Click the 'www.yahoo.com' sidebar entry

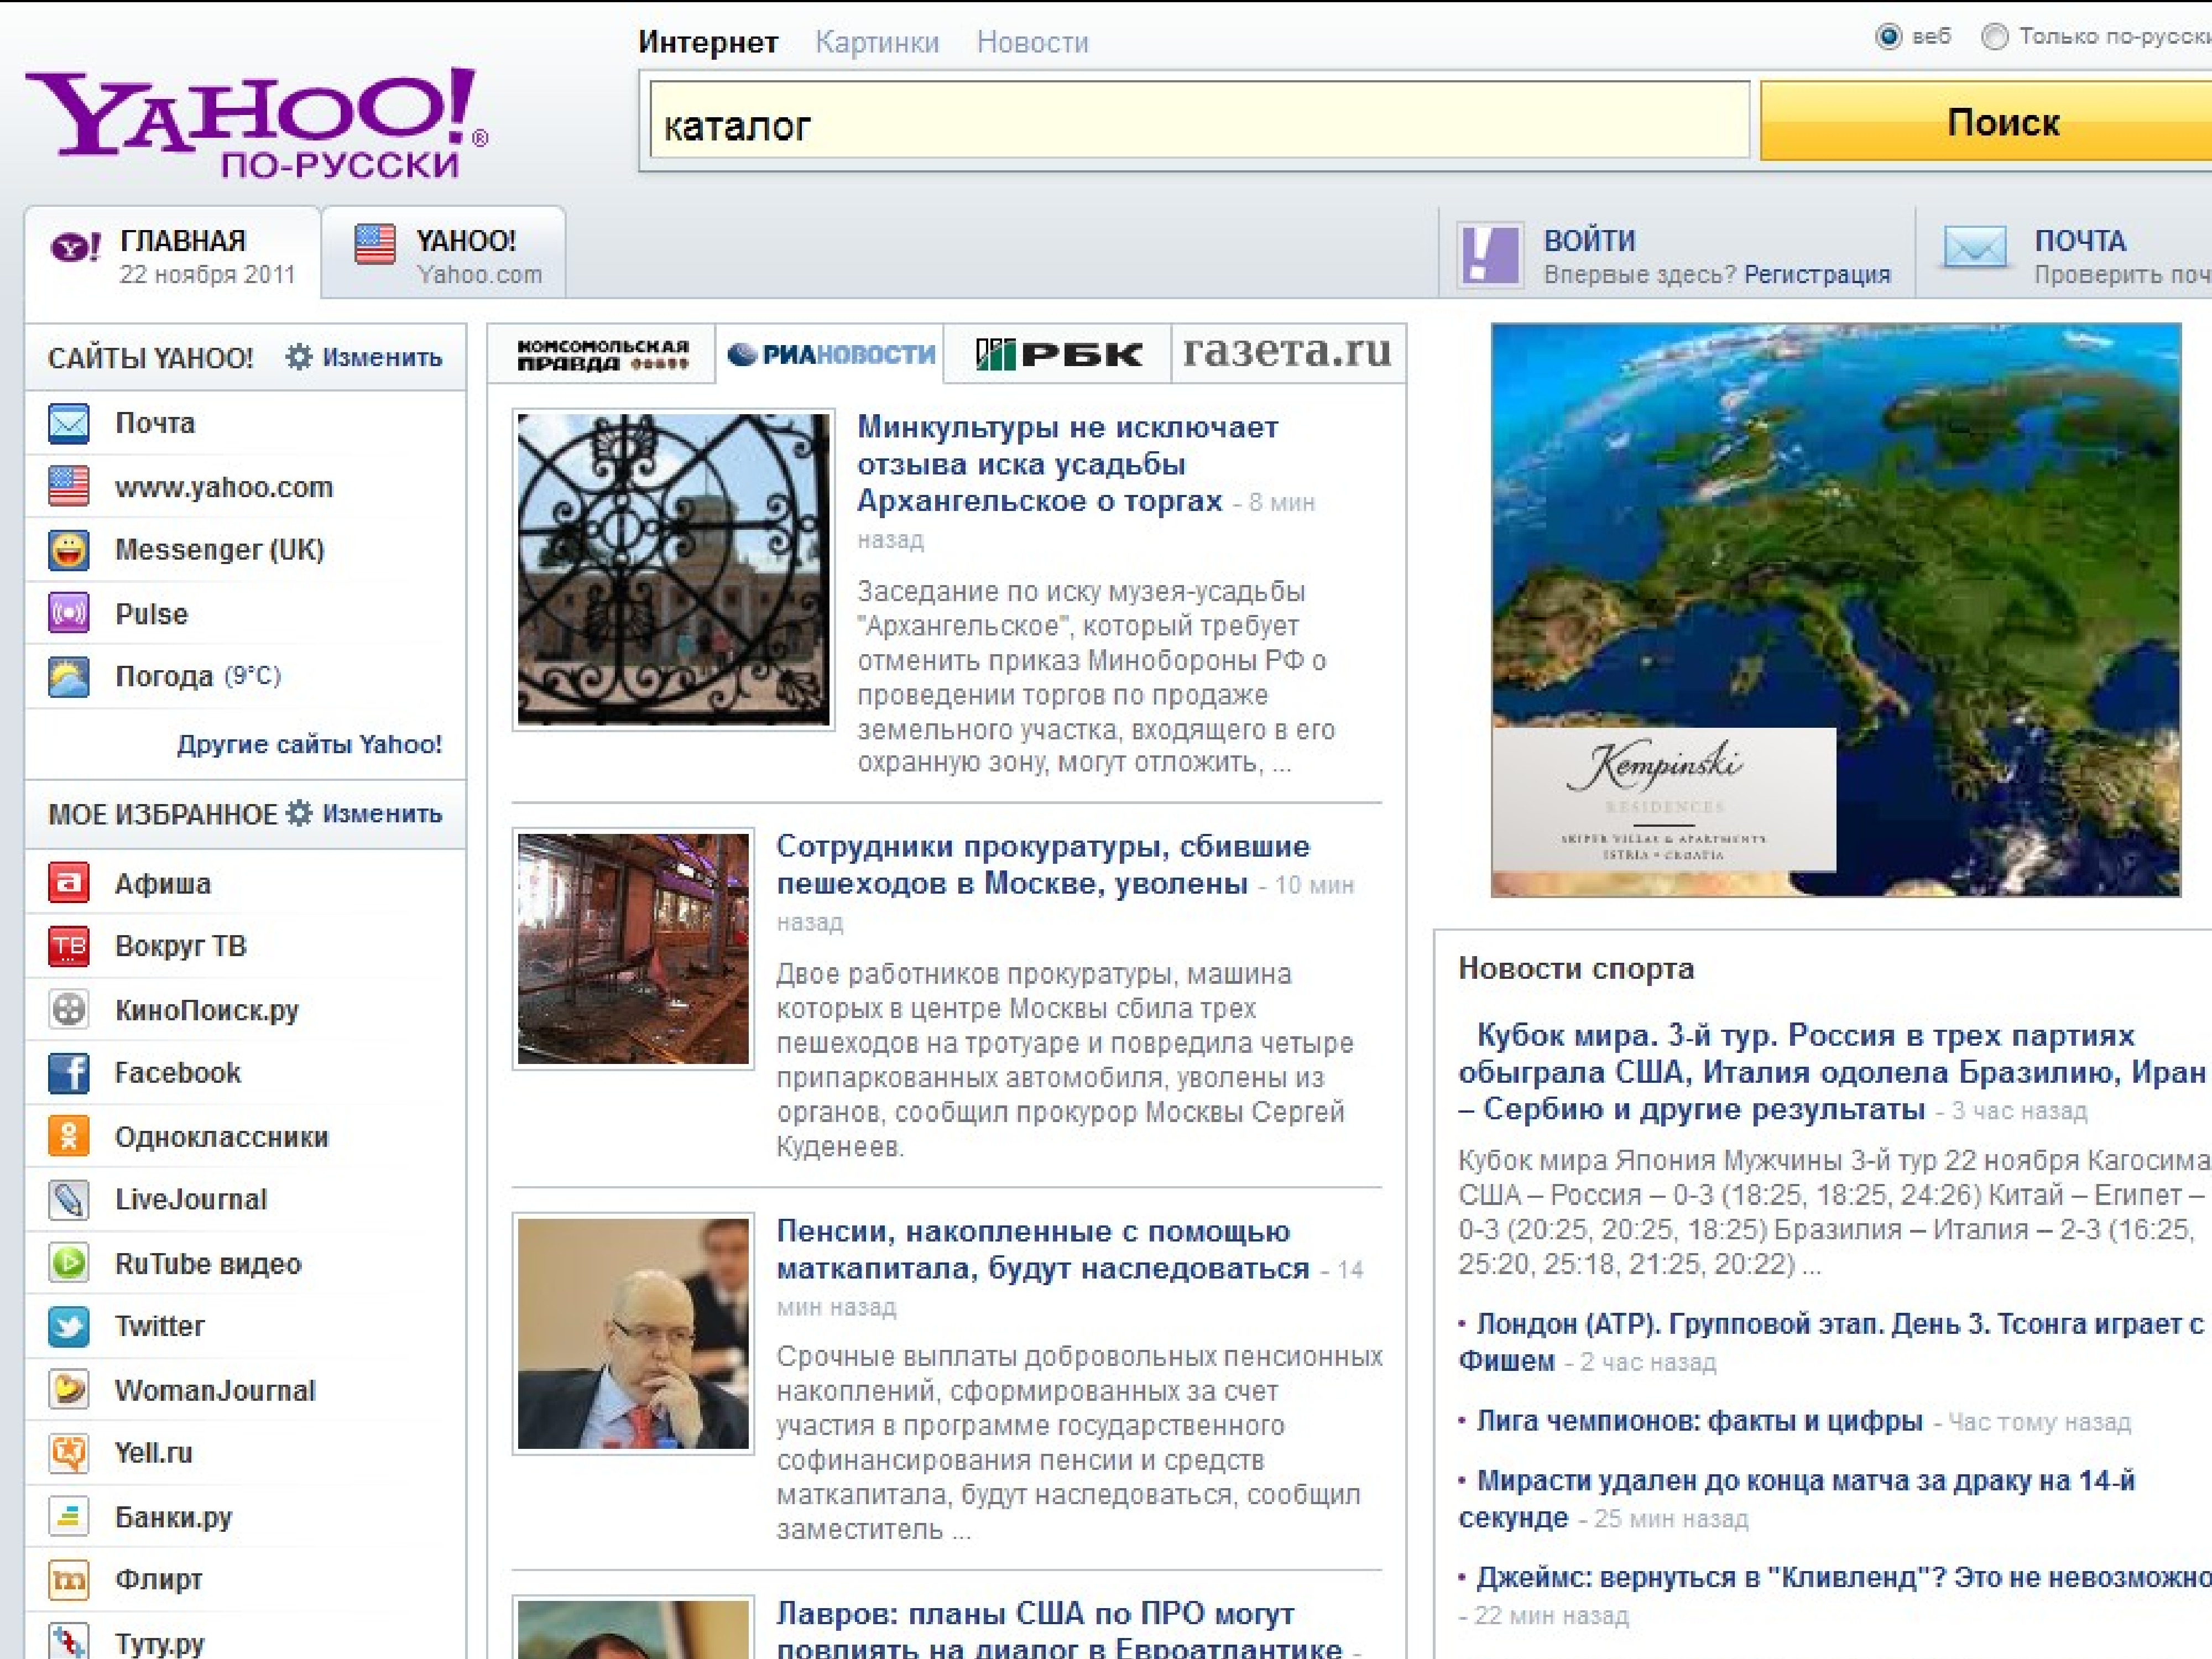(x=245, y=487)
